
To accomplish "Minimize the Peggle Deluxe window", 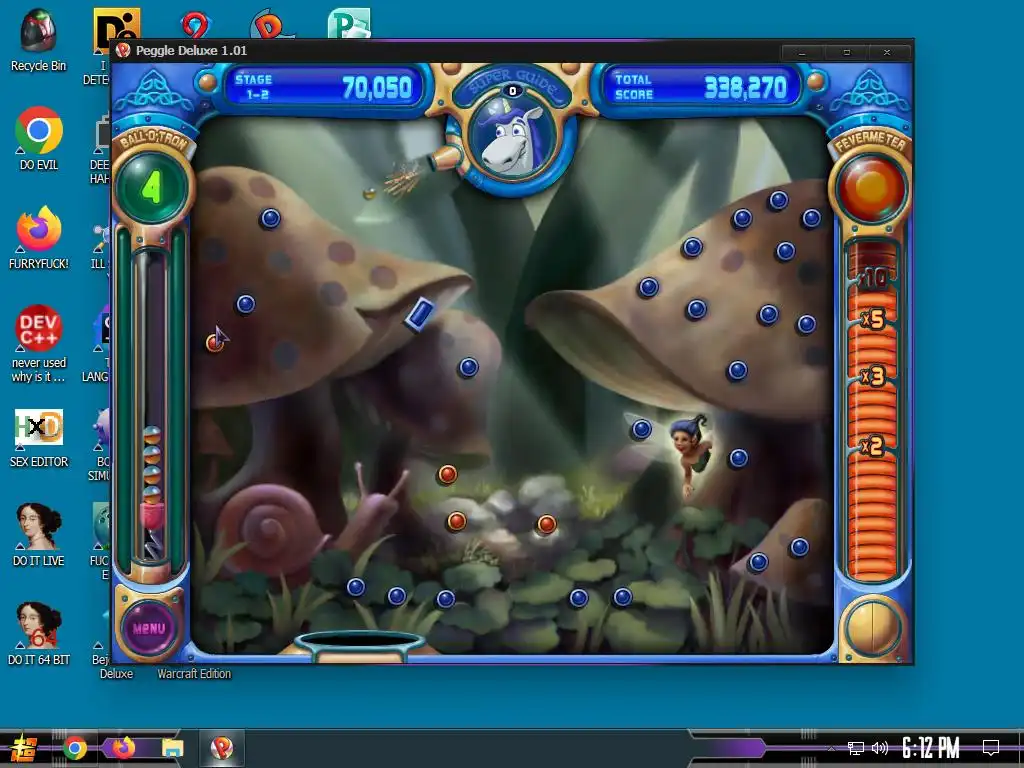I will tap(802, 52).
